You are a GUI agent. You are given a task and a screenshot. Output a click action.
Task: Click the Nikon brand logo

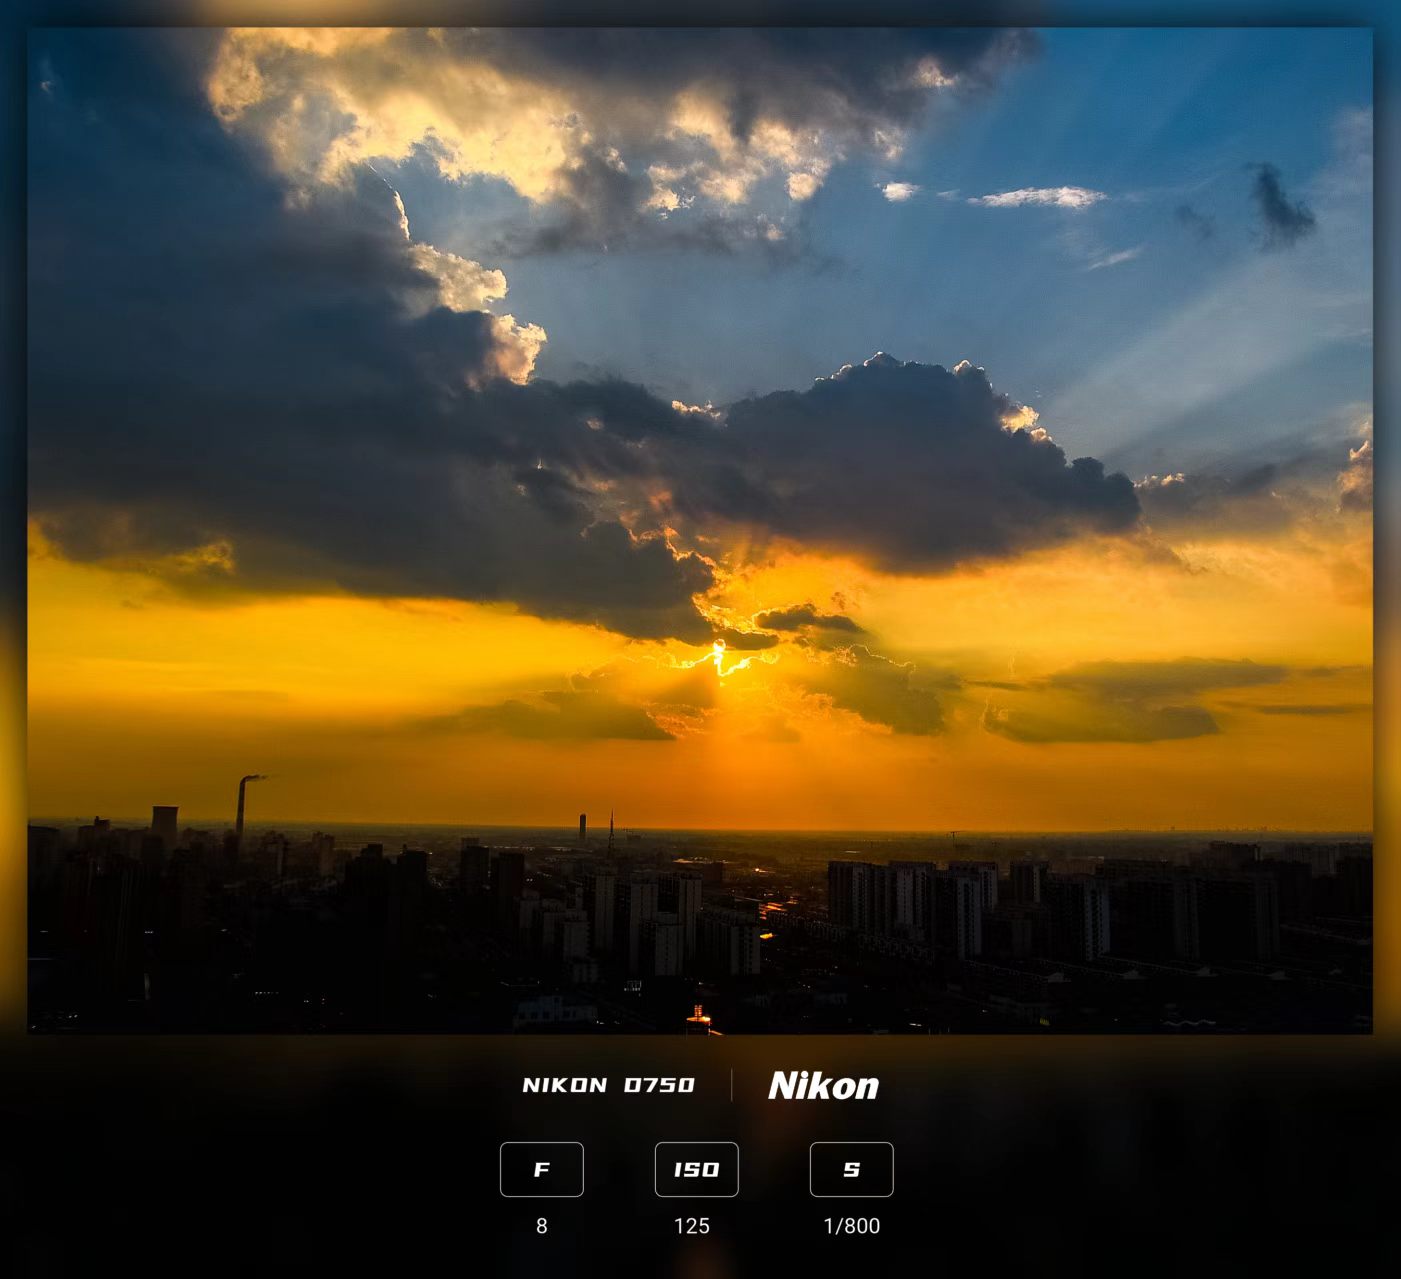[x=823, y=1086]
